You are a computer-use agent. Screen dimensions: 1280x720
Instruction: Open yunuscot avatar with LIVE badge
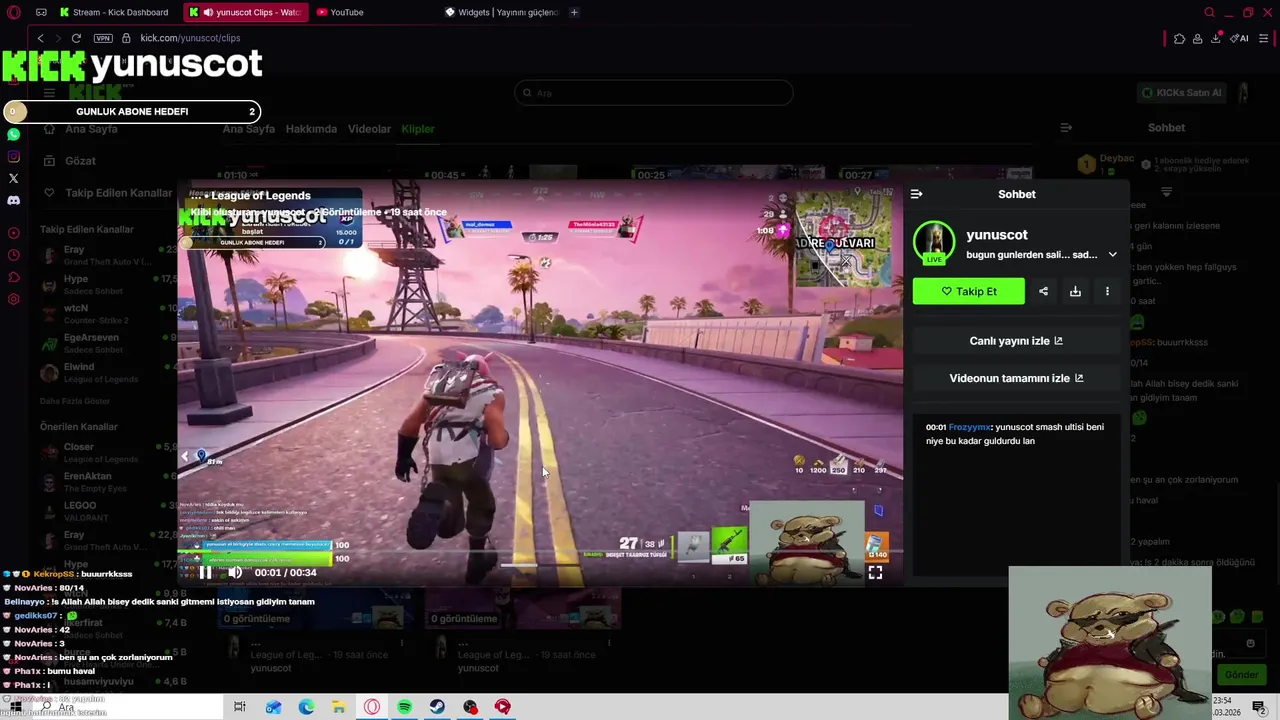click(933, 243)
